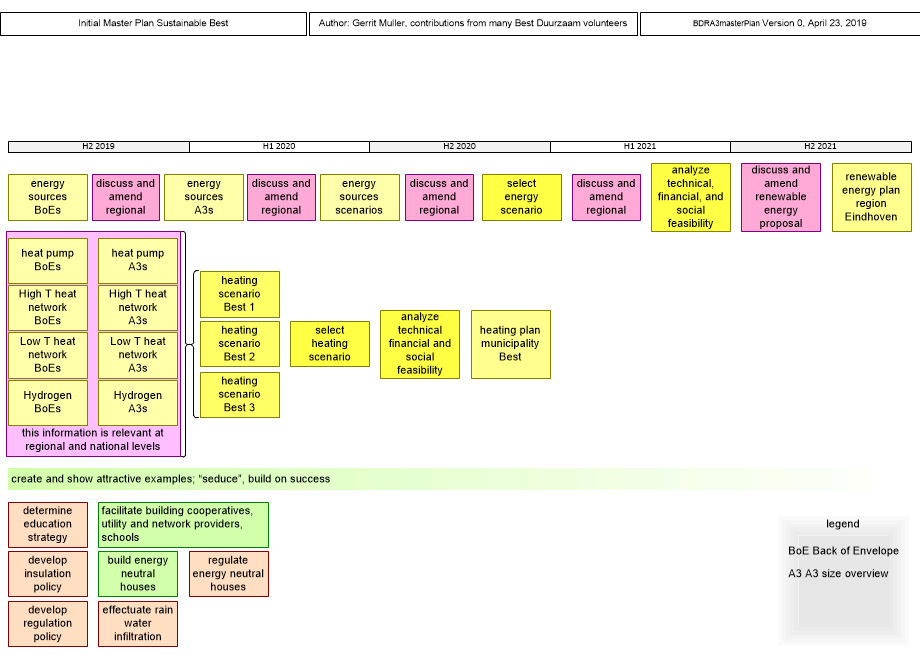The height and width of the screenshot is (660, 920).
Task: Click 'develop regulation policy' box
Action: pyautogui.click(x=48, y=624)
